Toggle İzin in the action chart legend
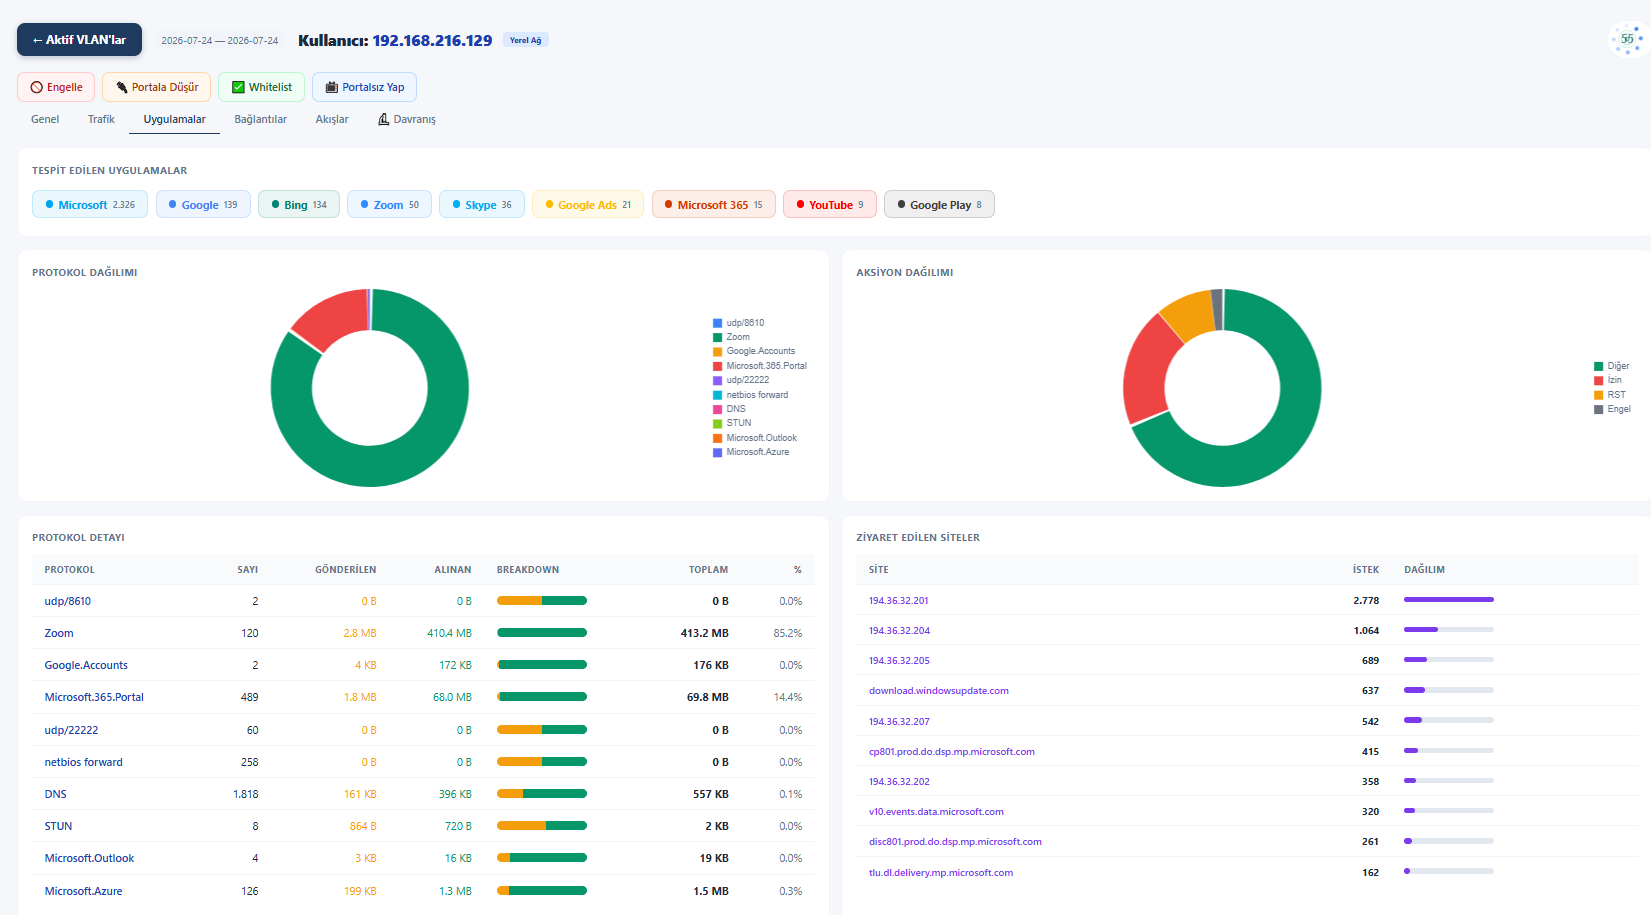1651x915 pixels. pos(1608,380)
